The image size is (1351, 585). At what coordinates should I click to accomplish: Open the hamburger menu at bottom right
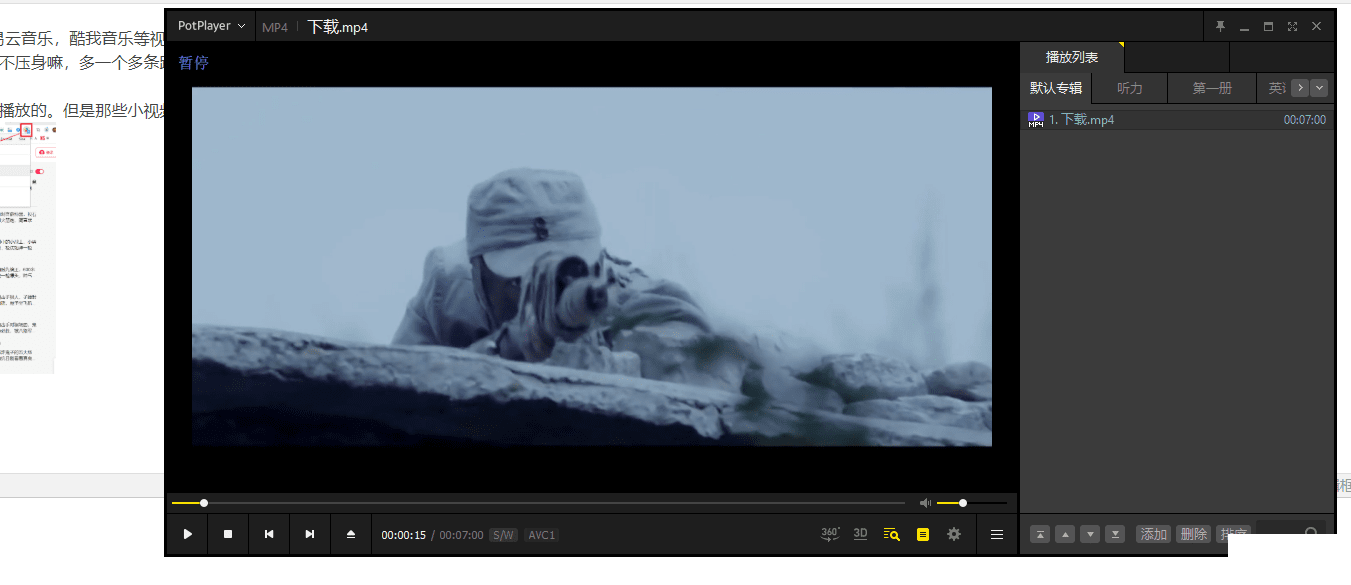[x=997, y=534]
